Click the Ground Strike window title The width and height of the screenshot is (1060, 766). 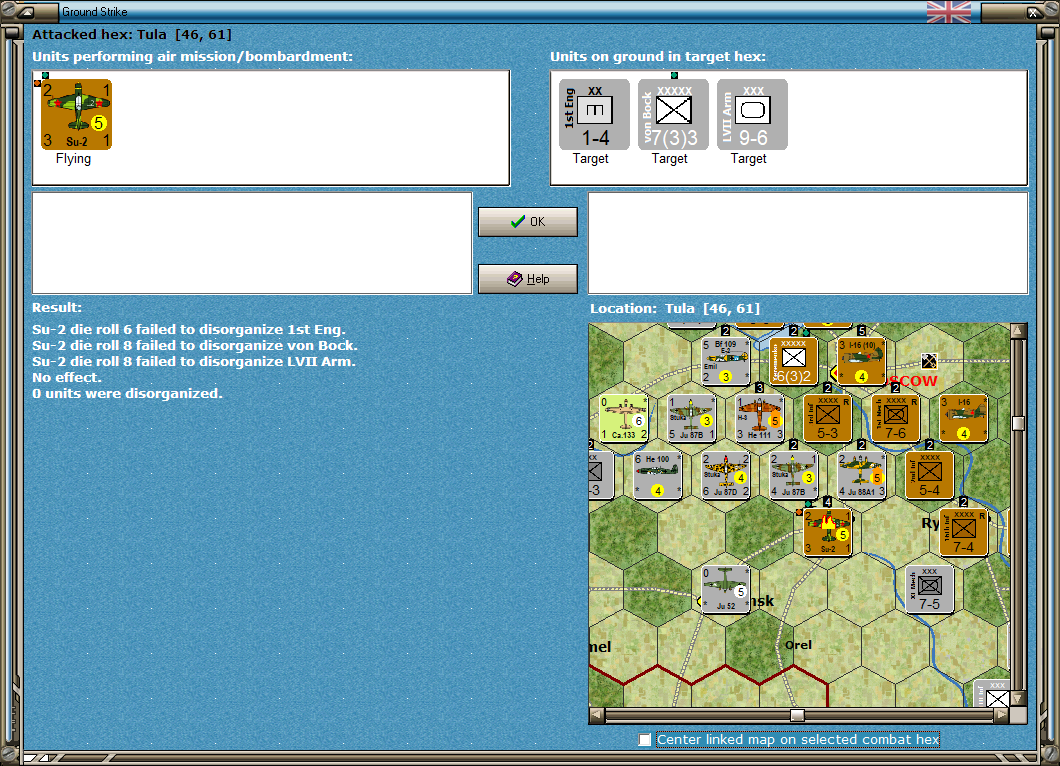pos(95,11)
